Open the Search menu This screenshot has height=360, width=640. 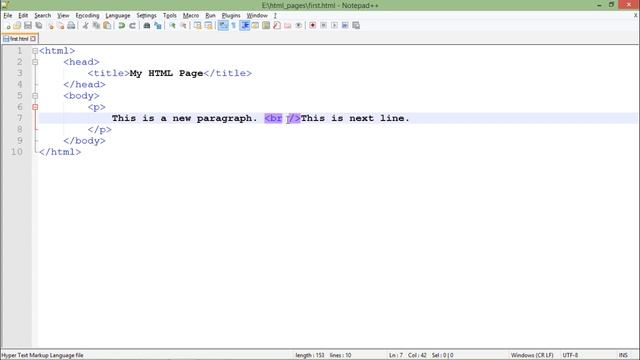[x=42, y=16]
